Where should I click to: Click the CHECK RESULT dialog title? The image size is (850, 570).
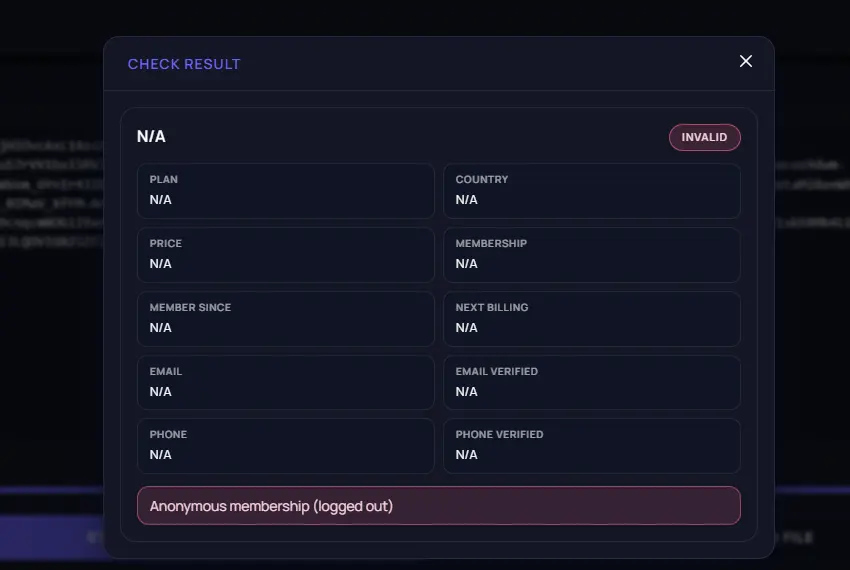tap(184, 64)
